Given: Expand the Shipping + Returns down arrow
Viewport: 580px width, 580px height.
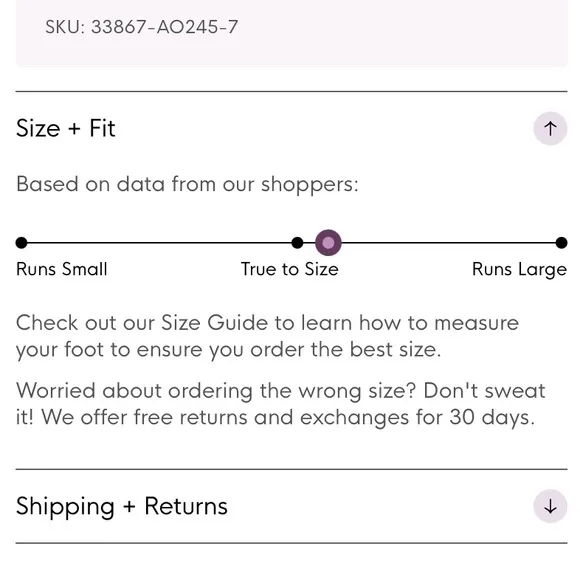Looking at the screenshot, I should 550,506.
